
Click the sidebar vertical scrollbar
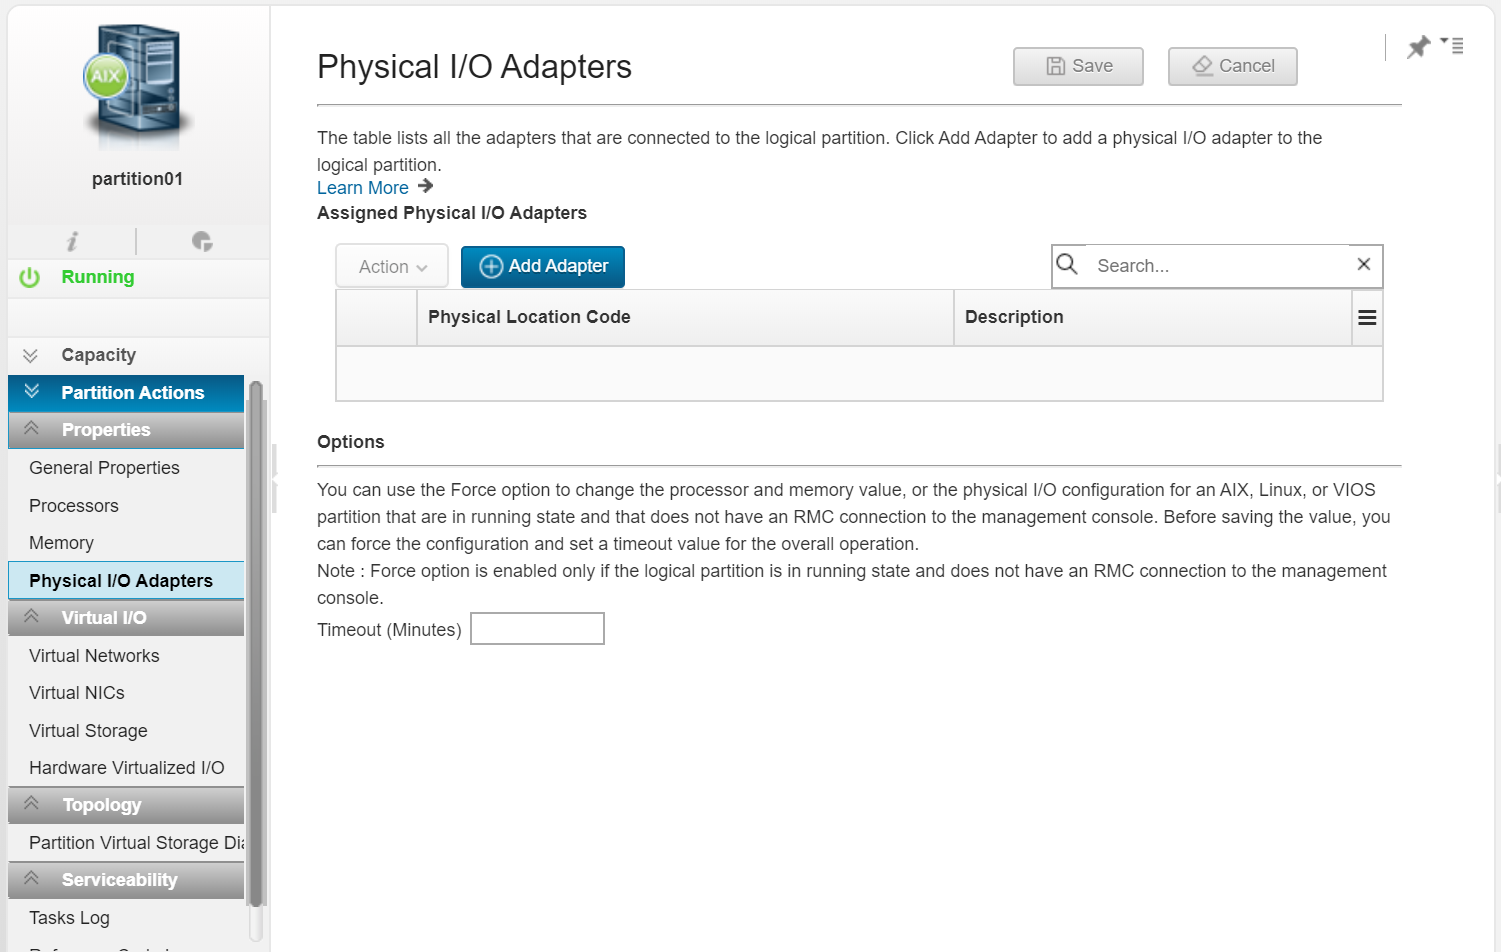tap(256, 645)
